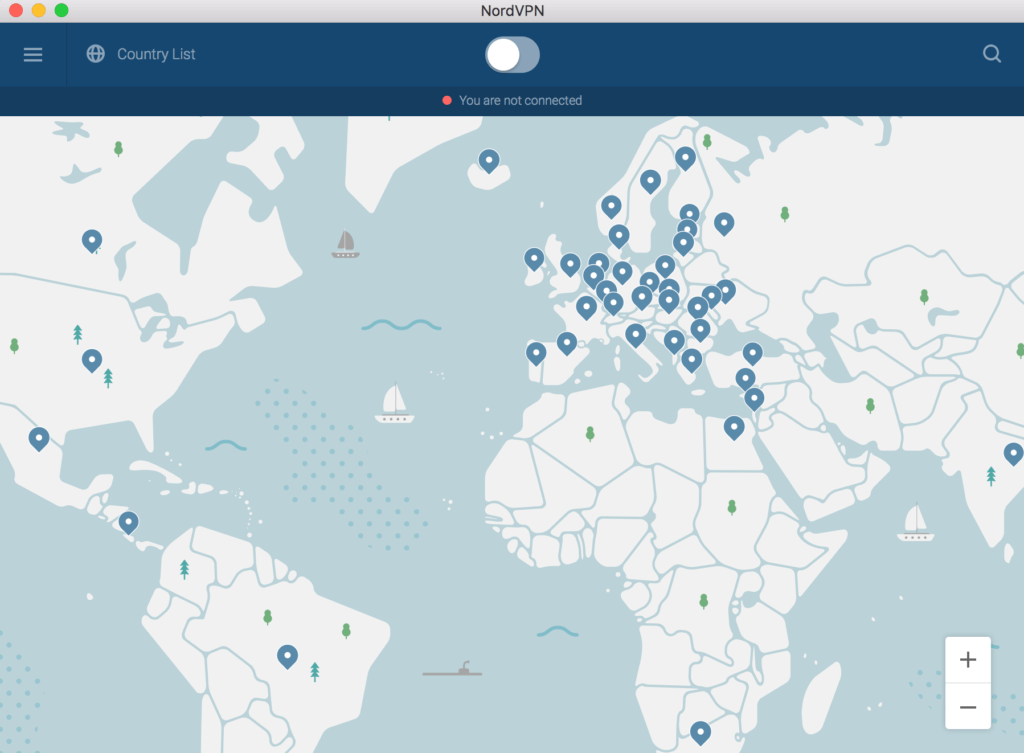This screenshot has height=753, width=1024.
Task: Select the Cyprus server pin
Action: coord(745,379)
